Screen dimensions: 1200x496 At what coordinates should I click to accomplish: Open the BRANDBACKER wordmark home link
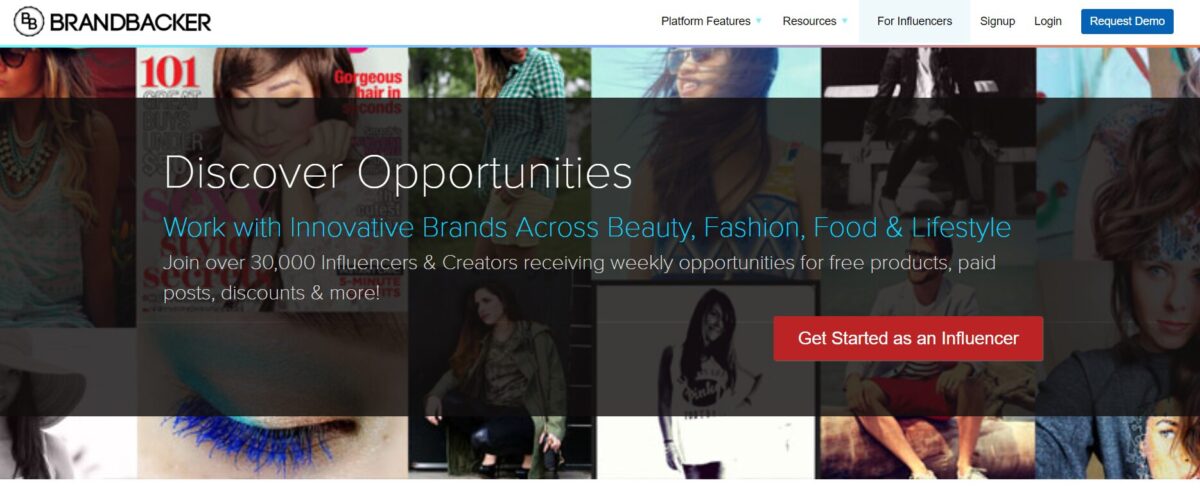point(129,22)
